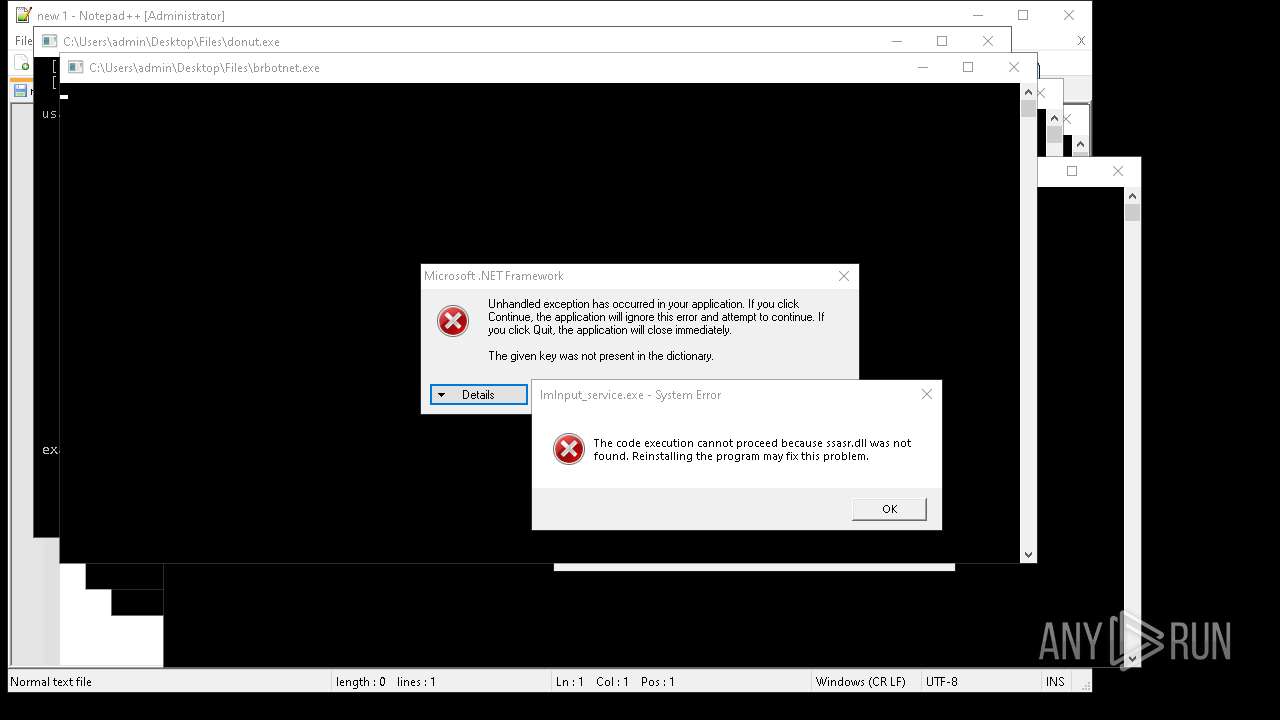The height and width of the screenshot is (720, 1280).
Task: Click brbotnet.exe scrollbar up arrow
Action: point(1028,91)
